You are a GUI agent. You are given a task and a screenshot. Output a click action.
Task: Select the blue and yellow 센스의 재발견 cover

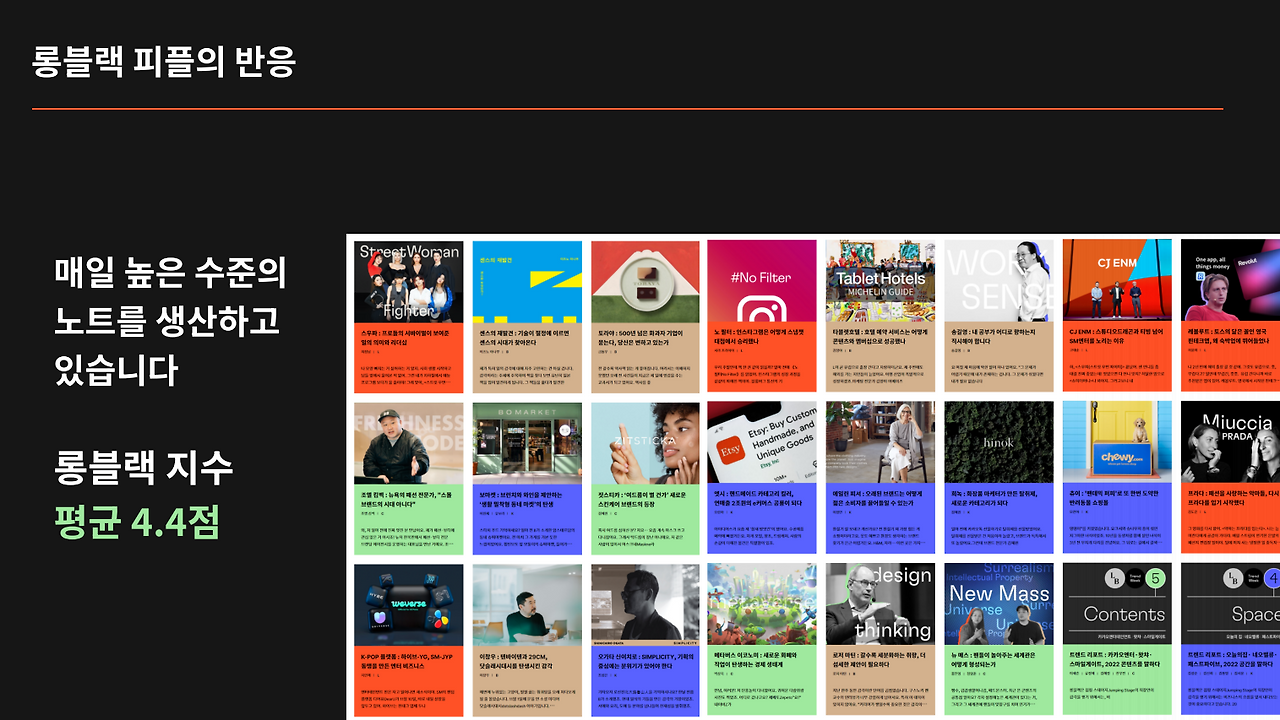point(527,281)
